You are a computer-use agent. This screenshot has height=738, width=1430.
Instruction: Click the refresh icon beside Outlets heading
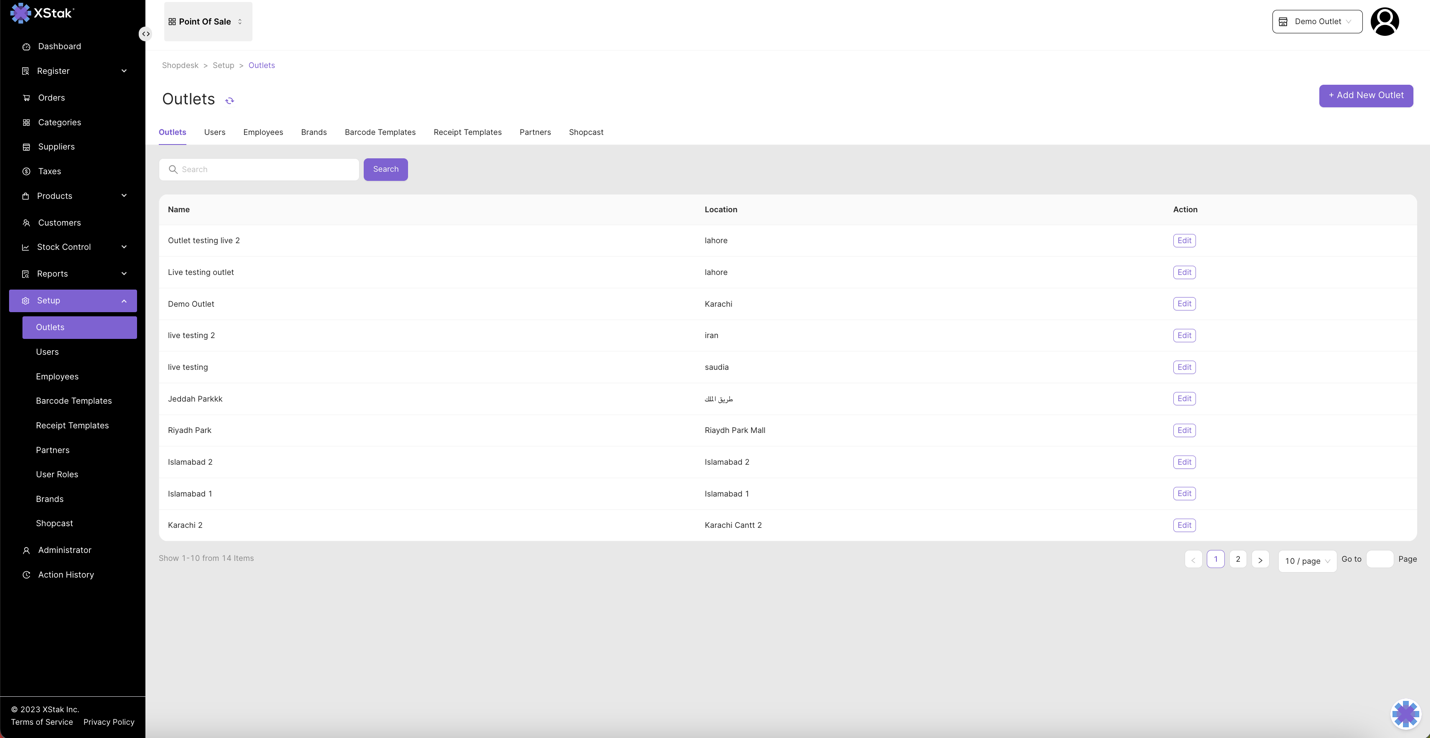pyautogui.click(x=230, y=101)
